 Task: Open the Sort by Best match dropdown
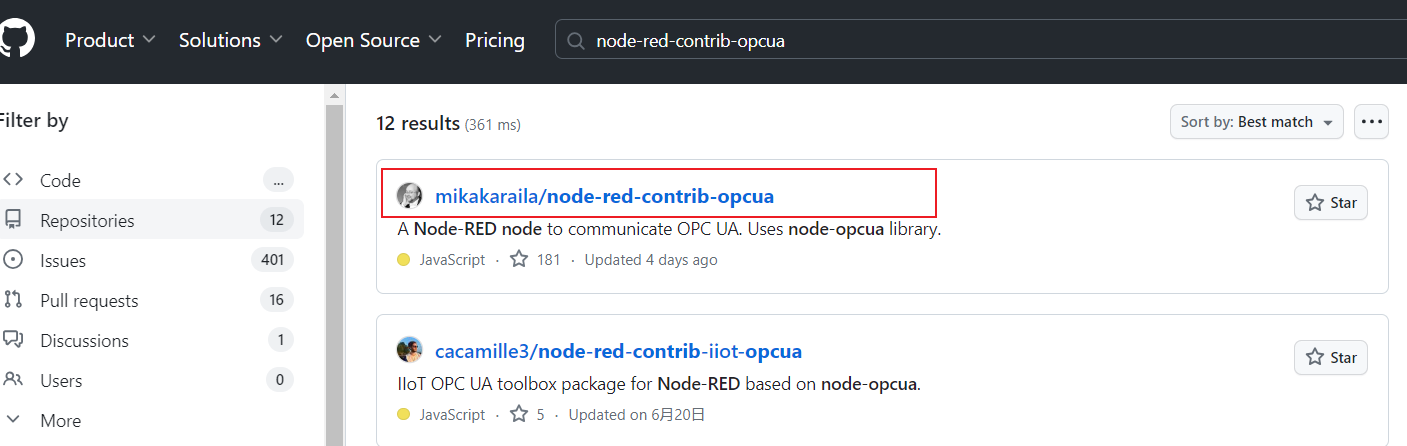tap(1257, 122)
